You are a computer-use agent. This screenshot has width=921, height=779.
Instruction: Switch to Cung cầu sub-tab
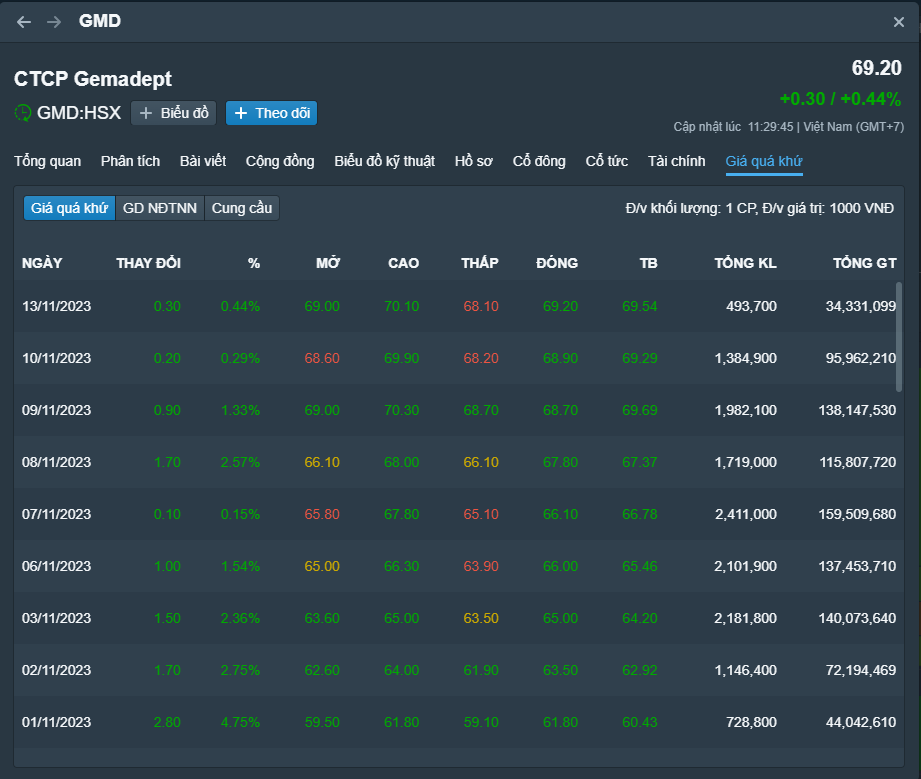point(242,208)
